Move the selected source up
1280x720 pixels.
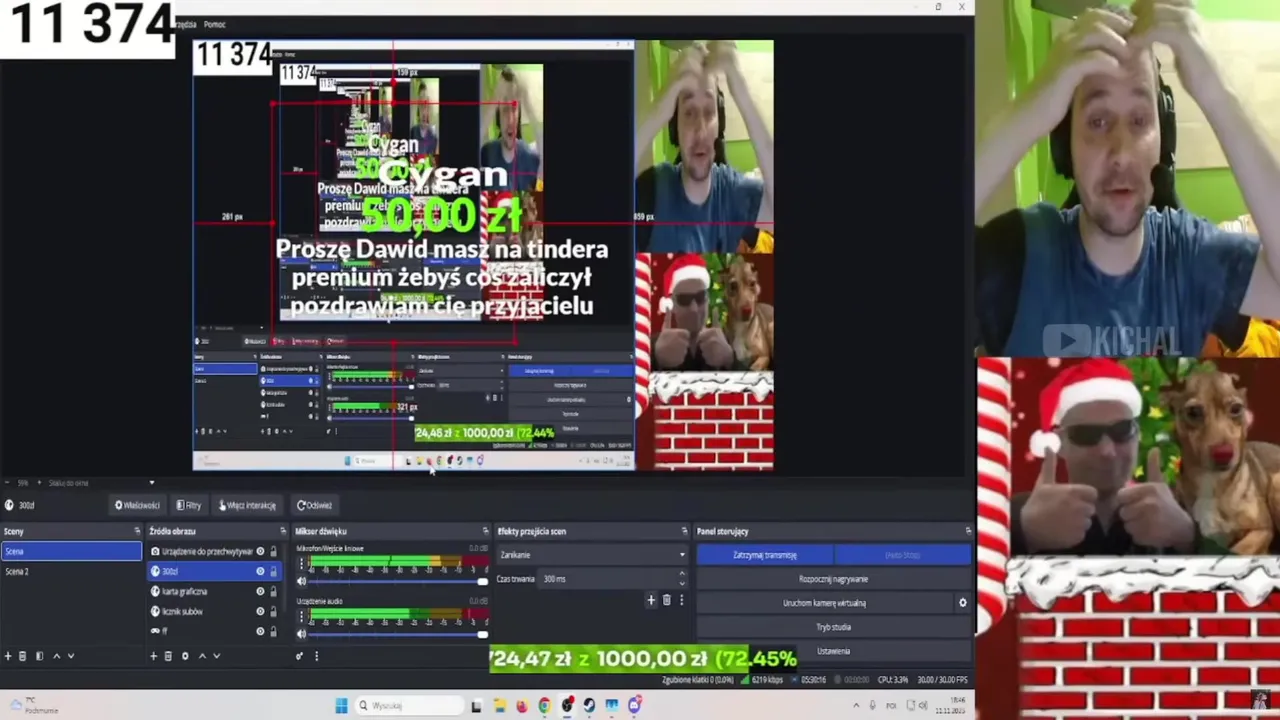click(202, 656)
